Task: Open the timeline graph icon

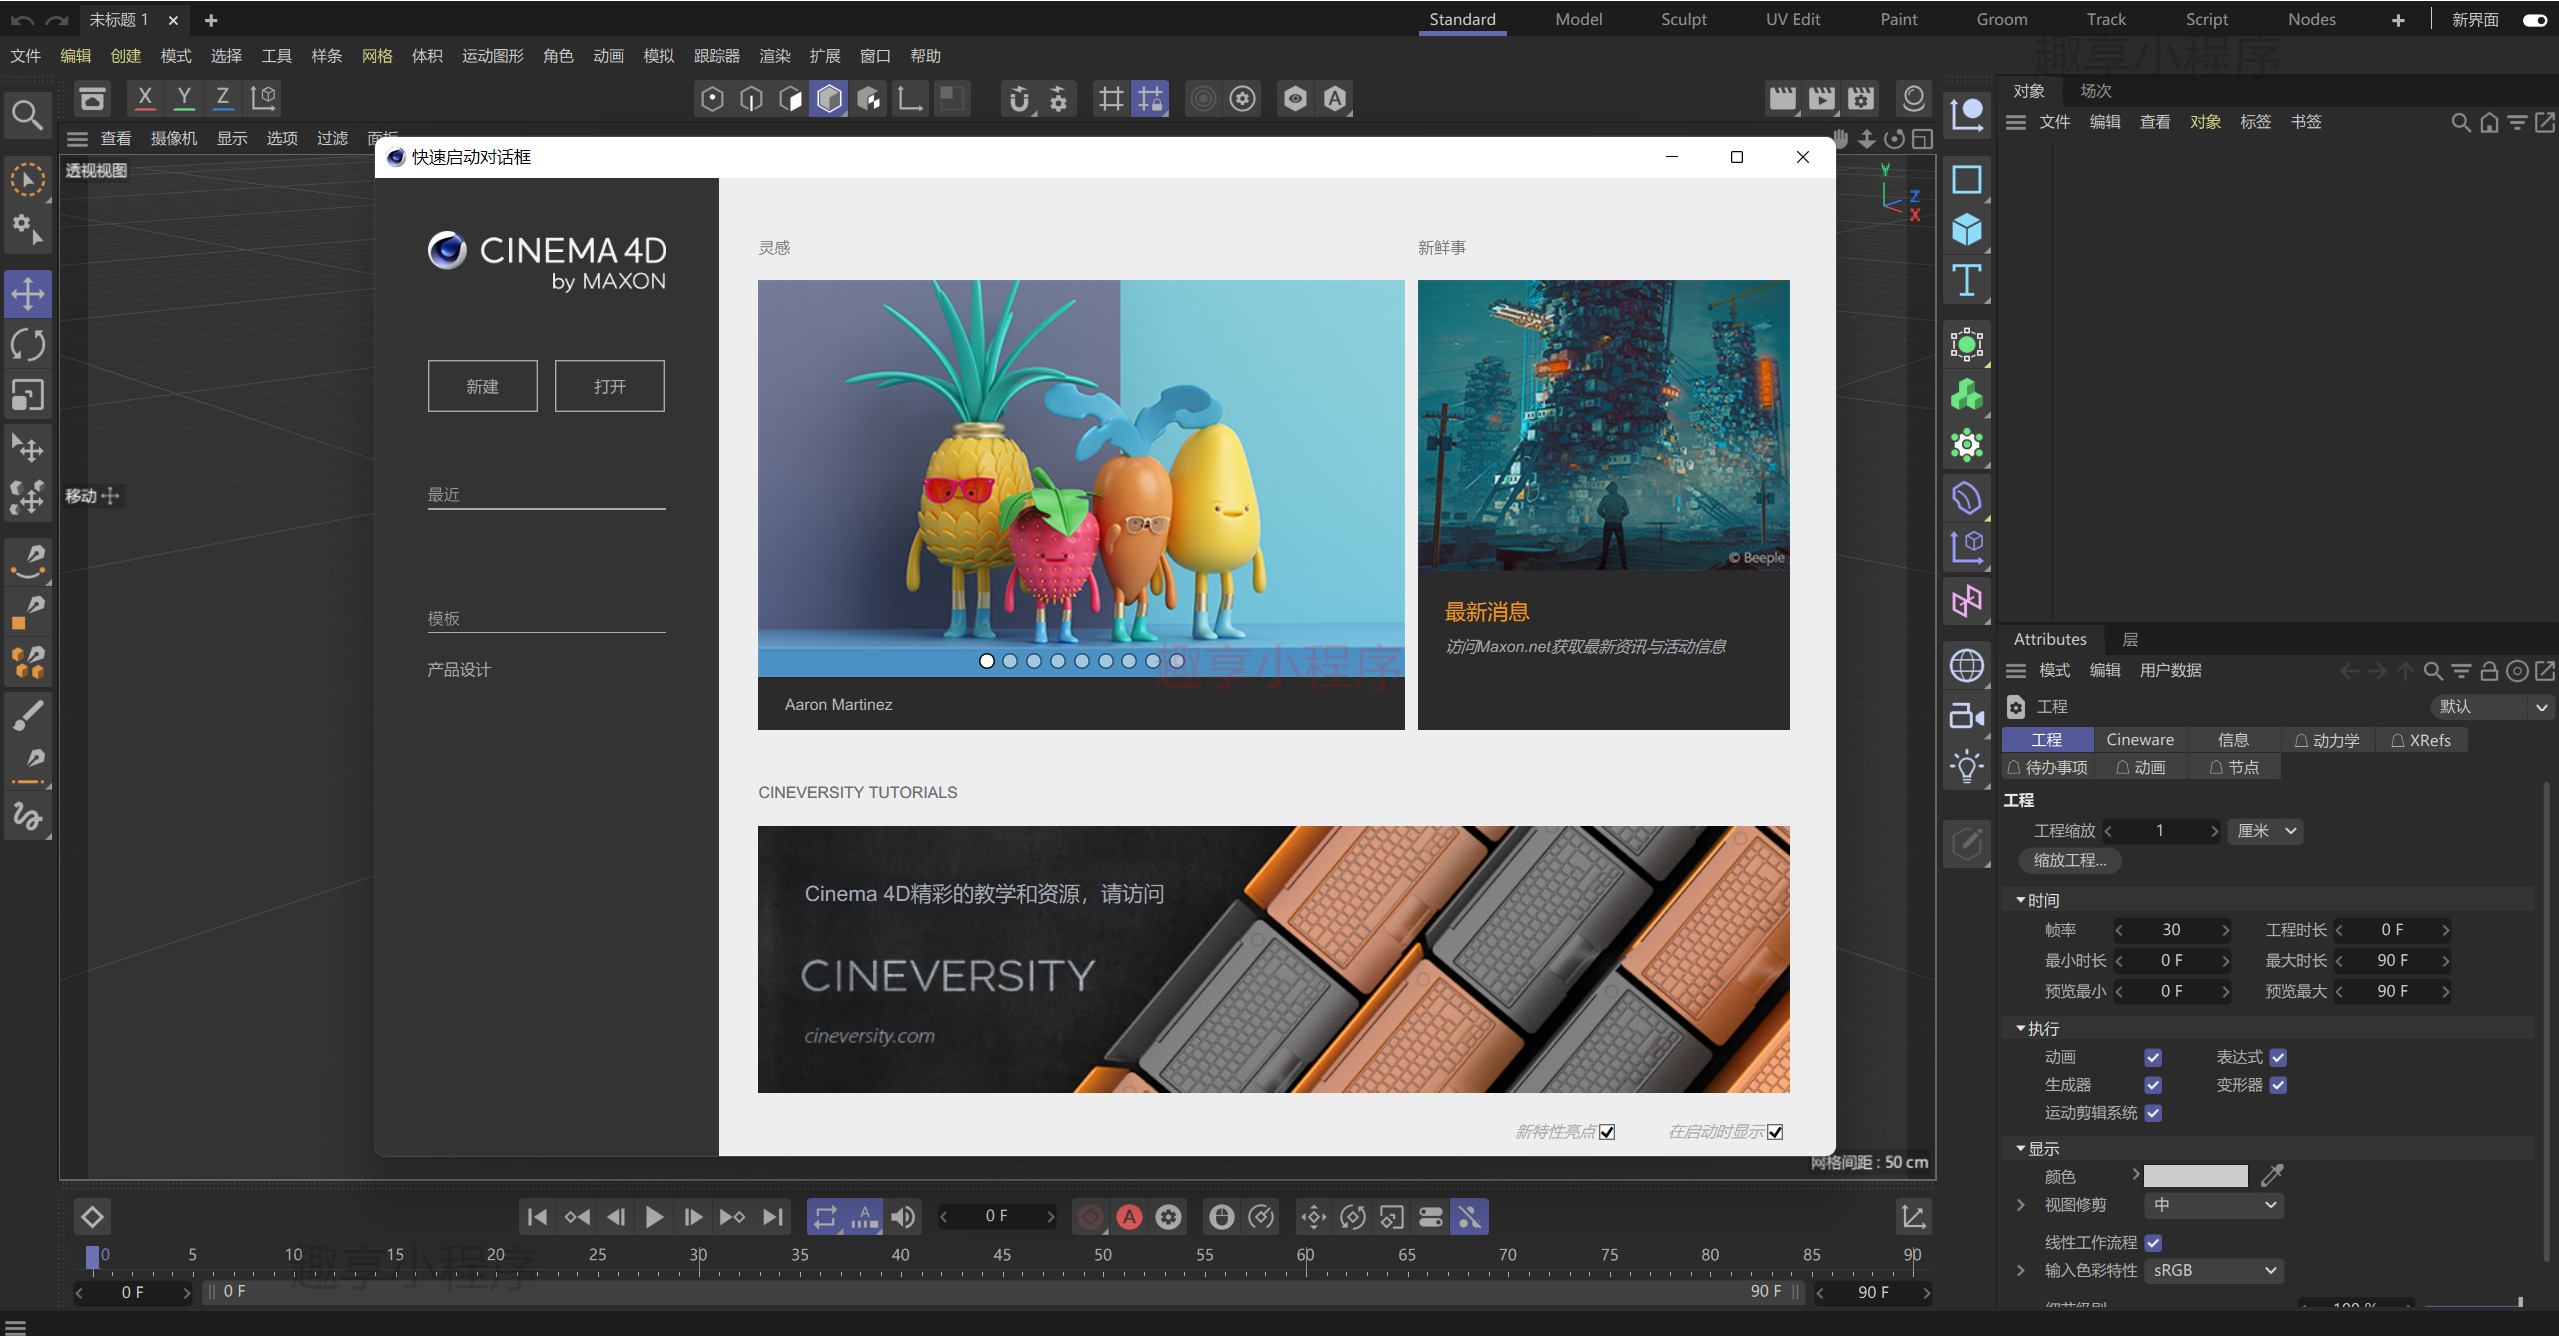Action: (1913, 1217)
